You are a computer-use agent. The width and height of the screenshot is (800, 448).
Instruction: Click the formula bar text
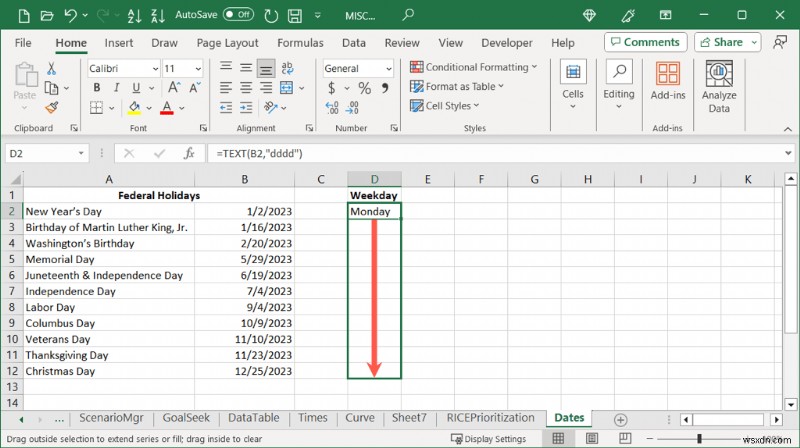(x=259, y=154)
